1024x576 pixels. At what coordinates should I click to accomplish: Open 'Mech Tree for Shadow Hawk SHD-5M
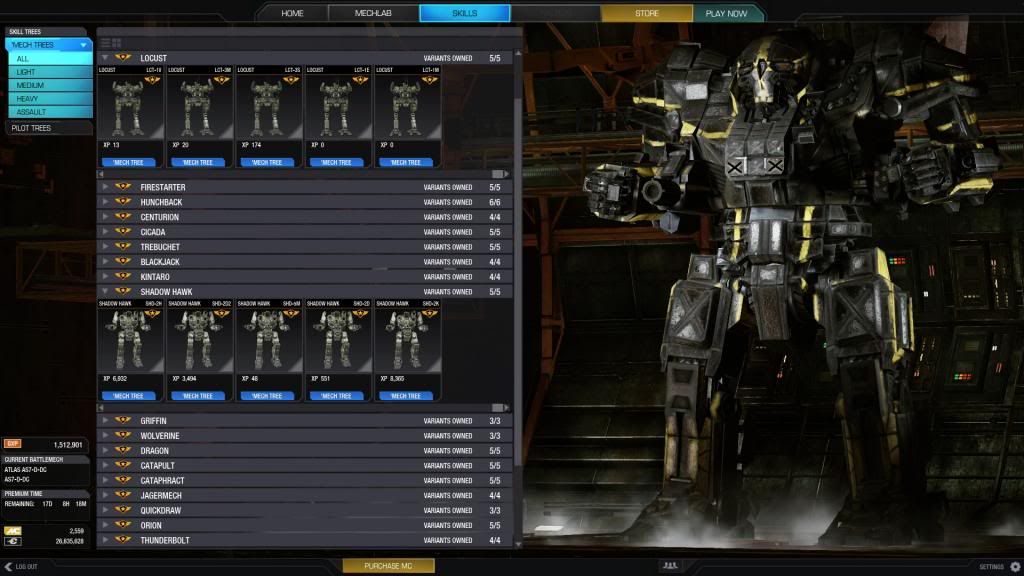267,396
